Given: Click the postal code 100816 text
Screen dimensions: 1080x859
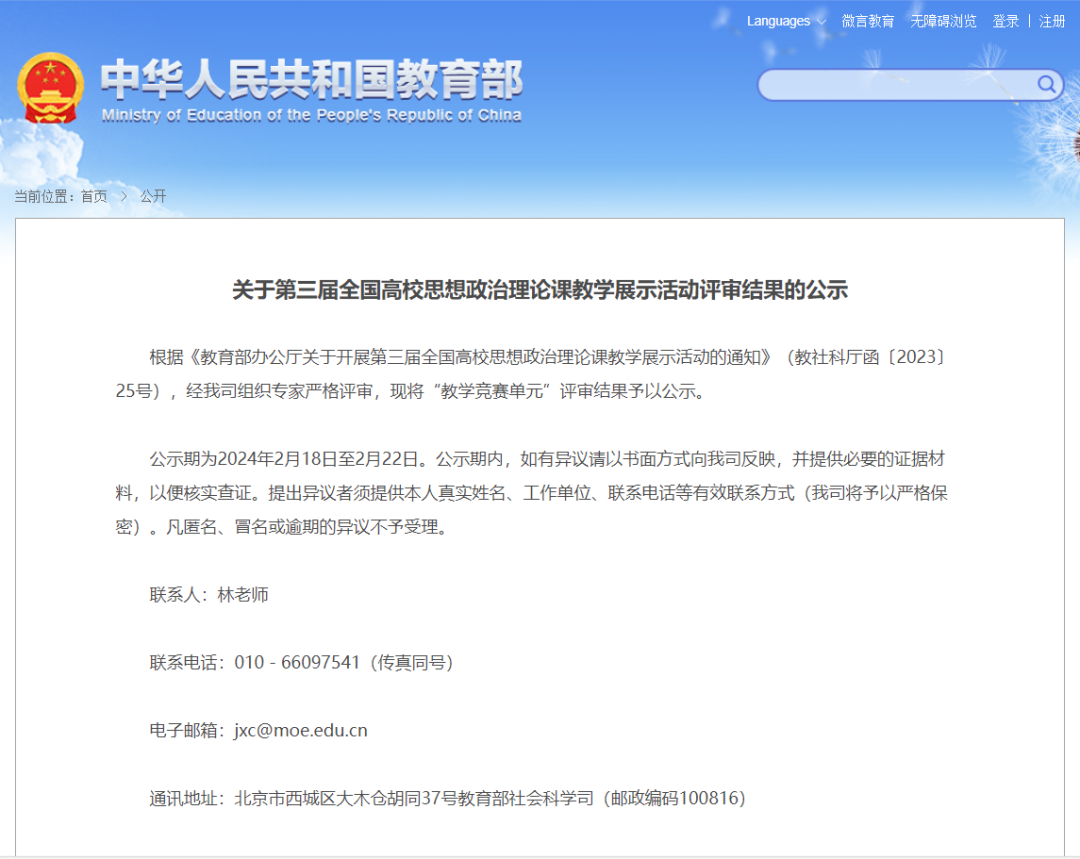Looking at the screenshot, I should (707, 798).
